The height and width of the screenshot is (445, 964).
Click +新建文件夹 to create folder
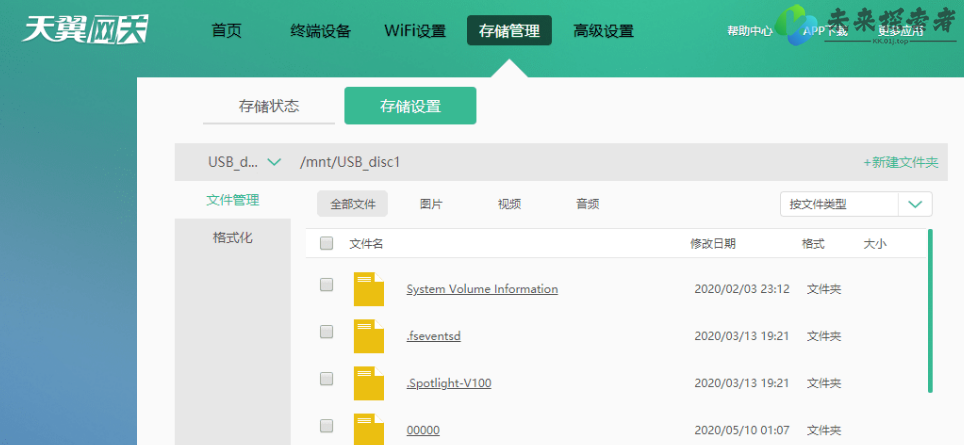click(900, 162)
